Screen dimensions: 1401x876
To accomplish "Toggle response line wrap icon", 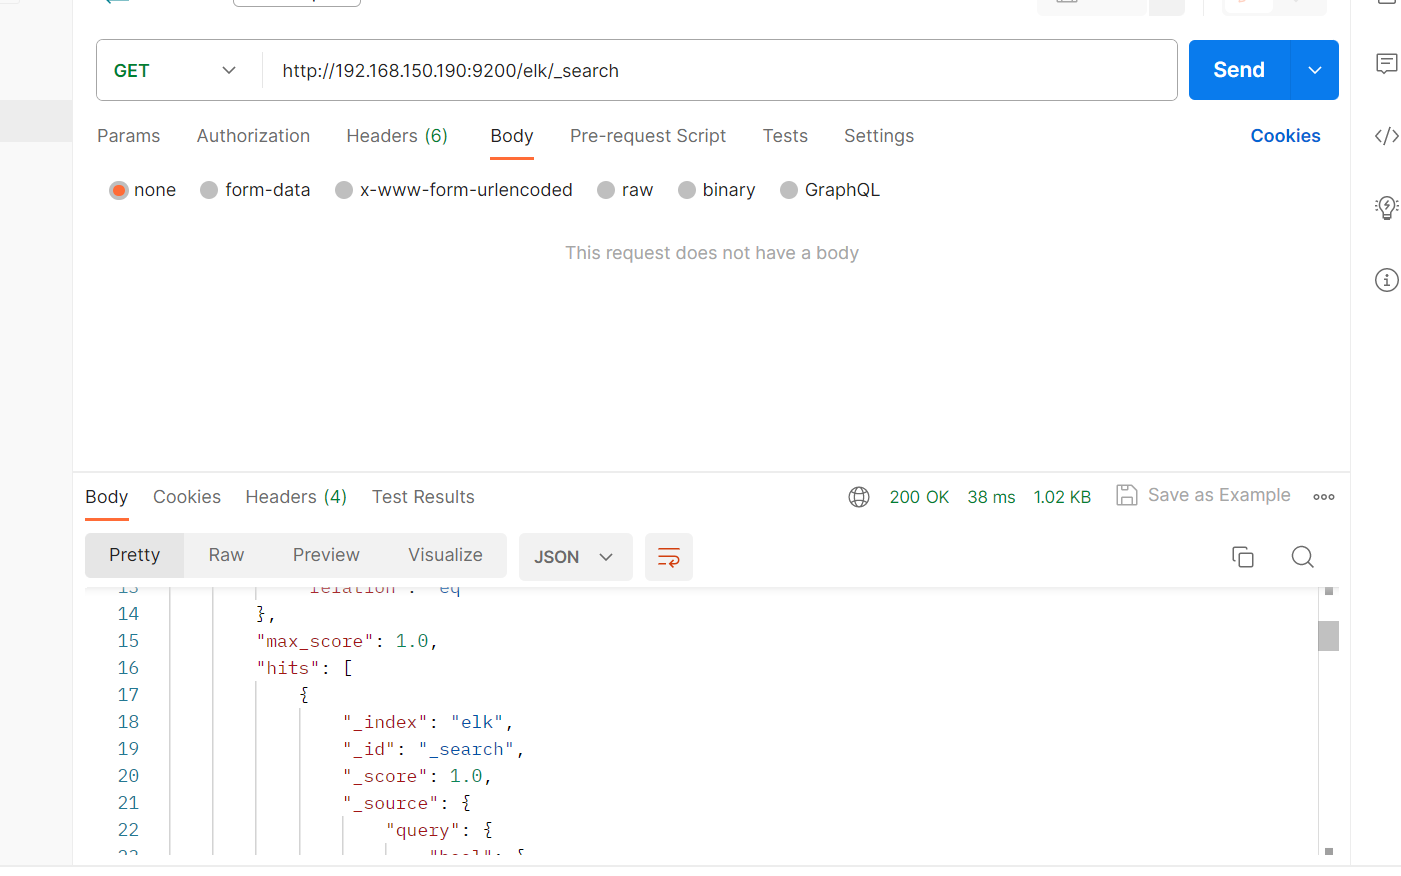I will tap(669, 557).
